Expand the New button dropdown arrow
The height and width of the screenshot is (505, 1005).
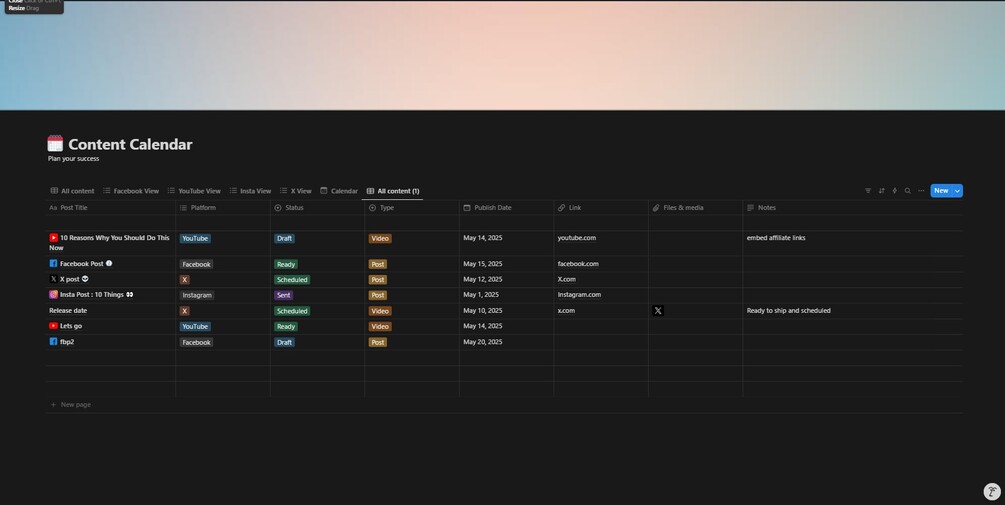click(x=958, y=191)
